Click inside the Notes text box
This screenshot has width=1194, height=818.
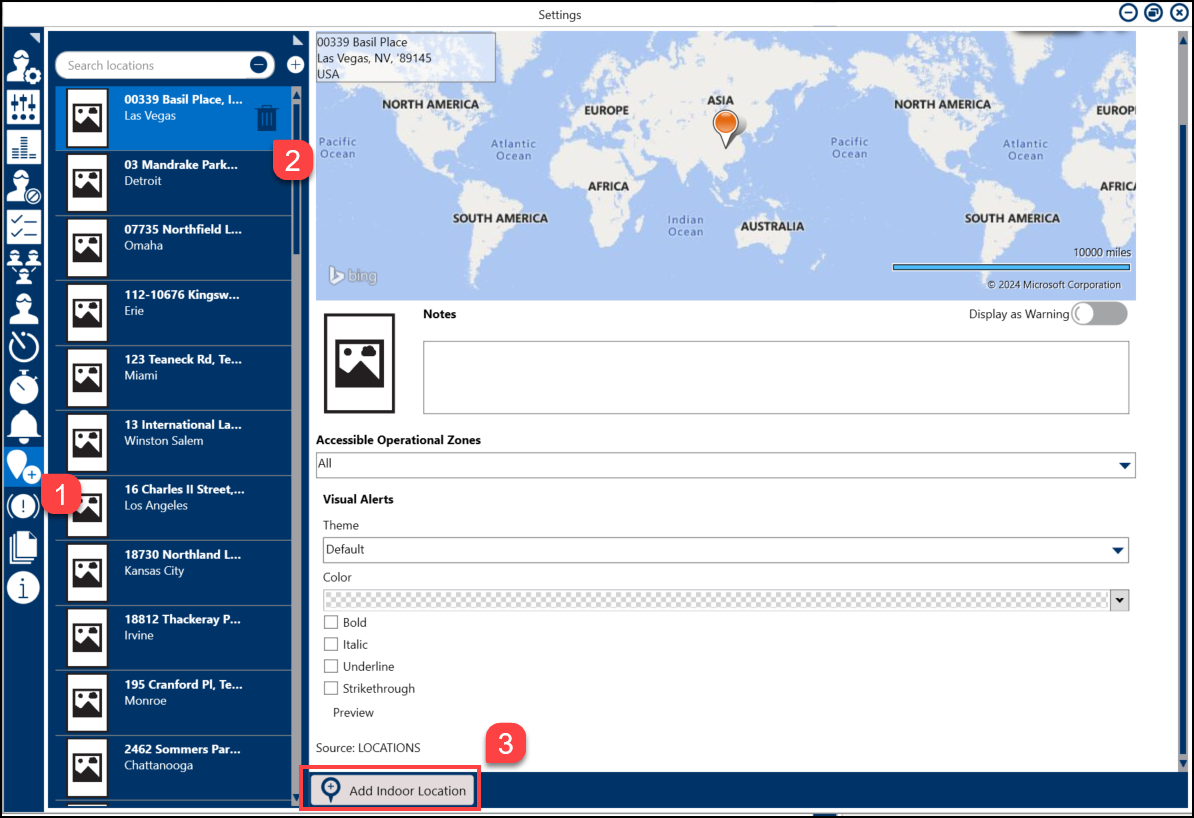pos(775,377)
